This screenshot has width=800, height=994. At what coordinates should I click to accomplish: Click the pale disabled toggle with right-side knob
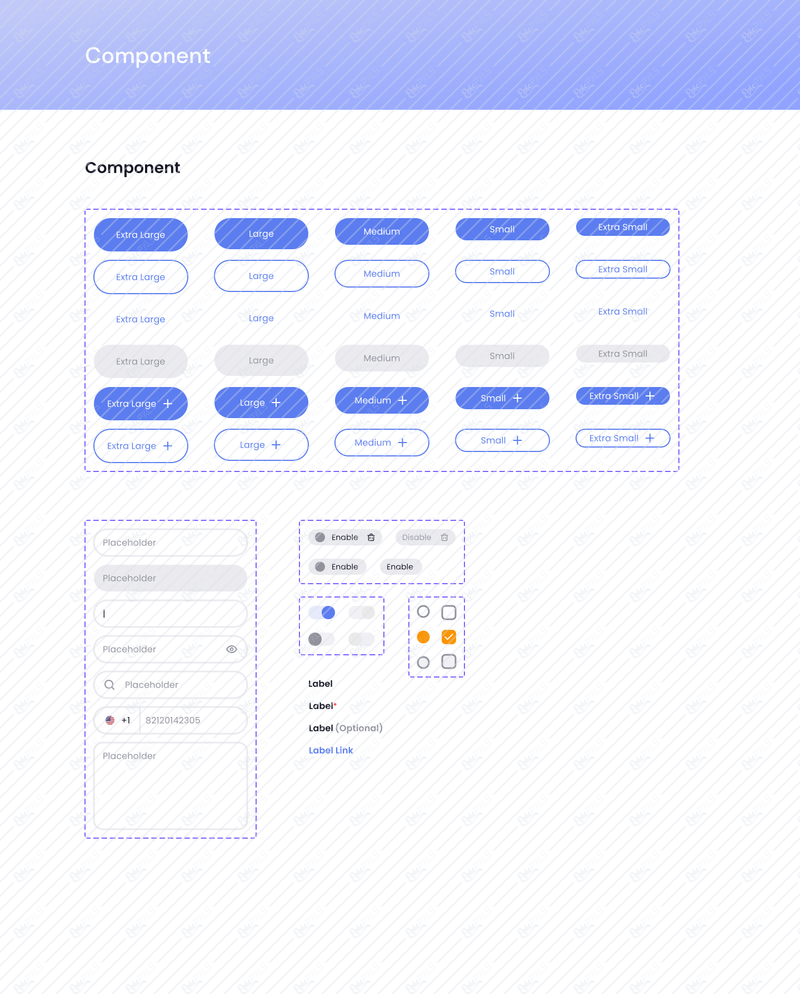361,612
